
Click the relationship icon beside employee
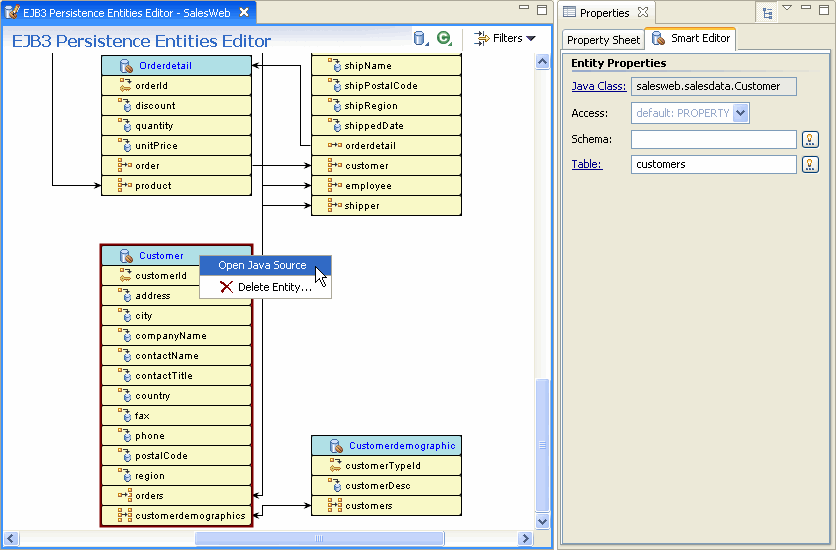click(335, 185)
